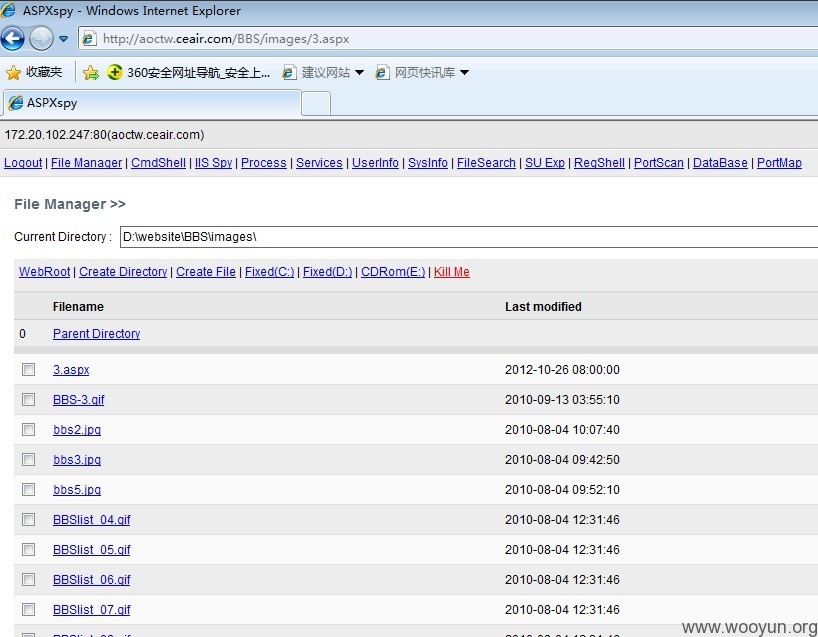Click the 2010-08-04 10:07:40 timestamp
Image resolution: width=818 pixels, height=637 pixels.
pyautogui.click(x=562, y=430)
